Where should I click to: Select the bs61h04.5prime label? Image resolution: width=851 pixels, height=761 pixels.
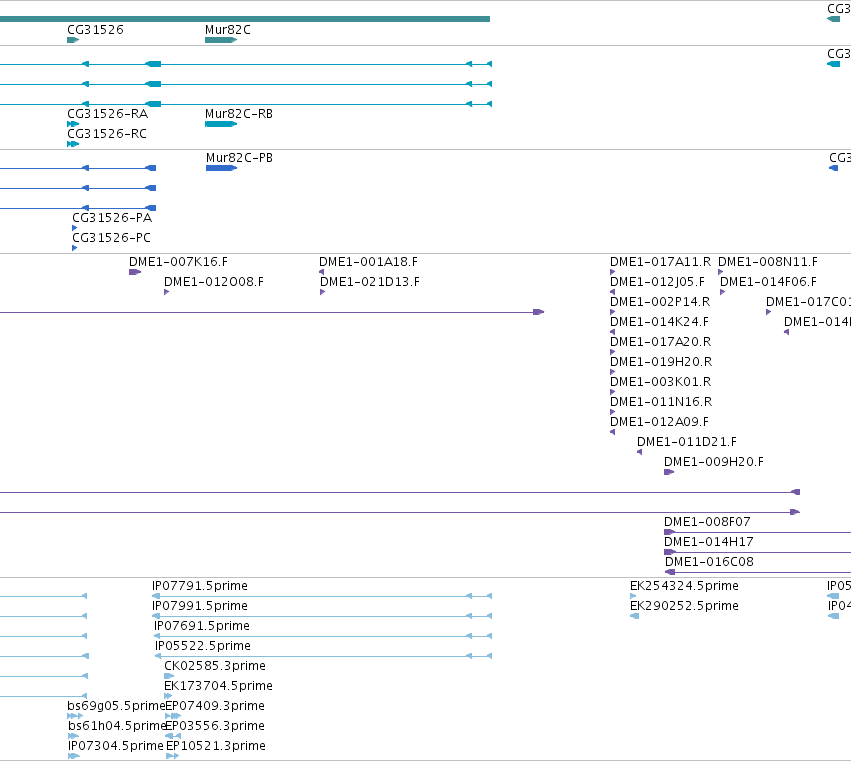pyautogui.click(x=117, y=727)
